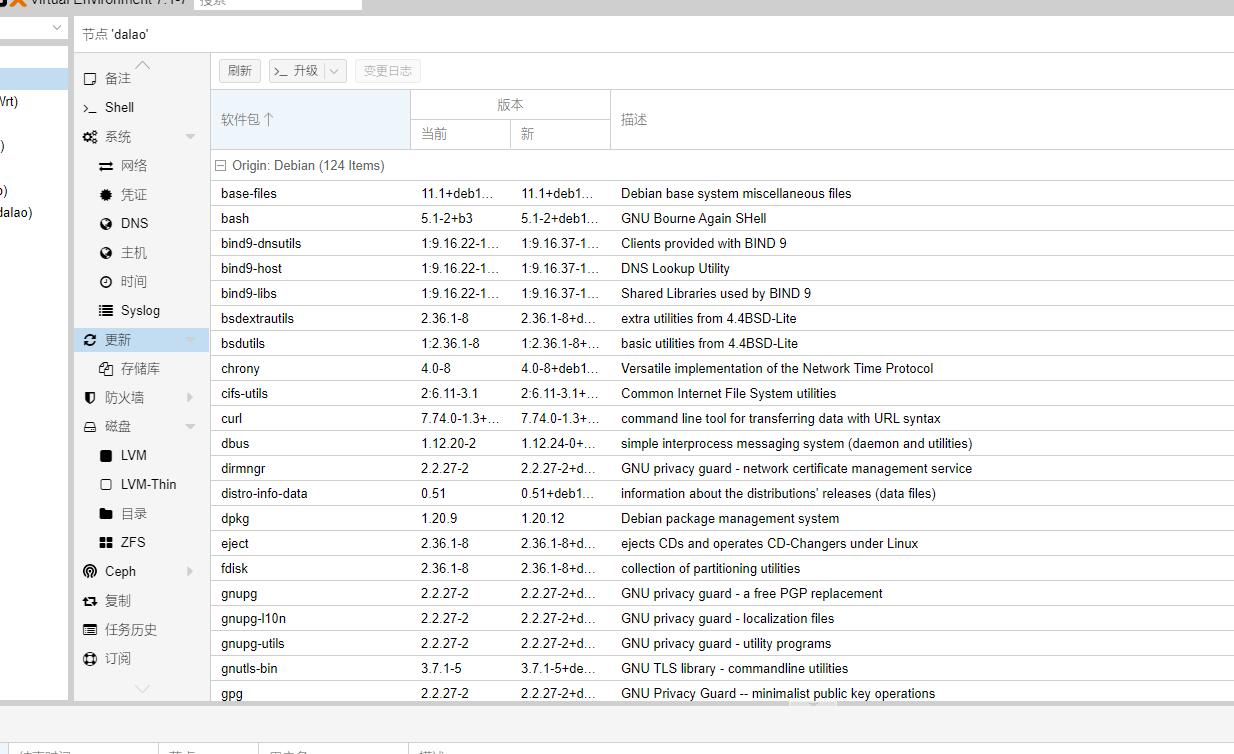
Task: Expand the 防火墙 submenu arrow
Action: tap(190, 397)
